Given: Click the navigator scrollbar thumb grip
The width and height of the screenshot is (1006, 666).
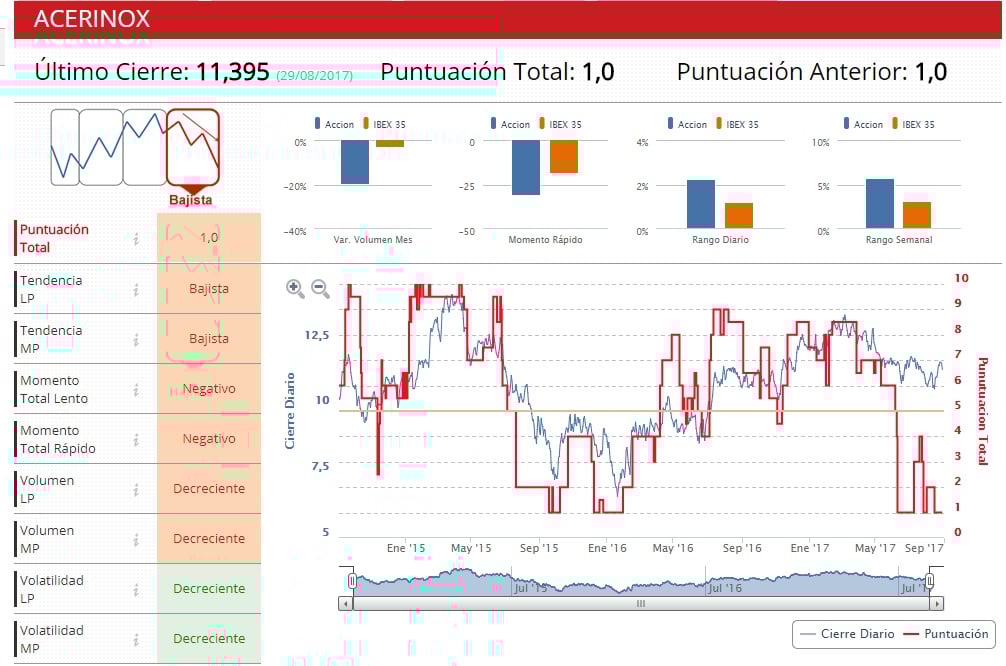Looking at the screenshot, I should pyautogui.click(x=640, y=604).
